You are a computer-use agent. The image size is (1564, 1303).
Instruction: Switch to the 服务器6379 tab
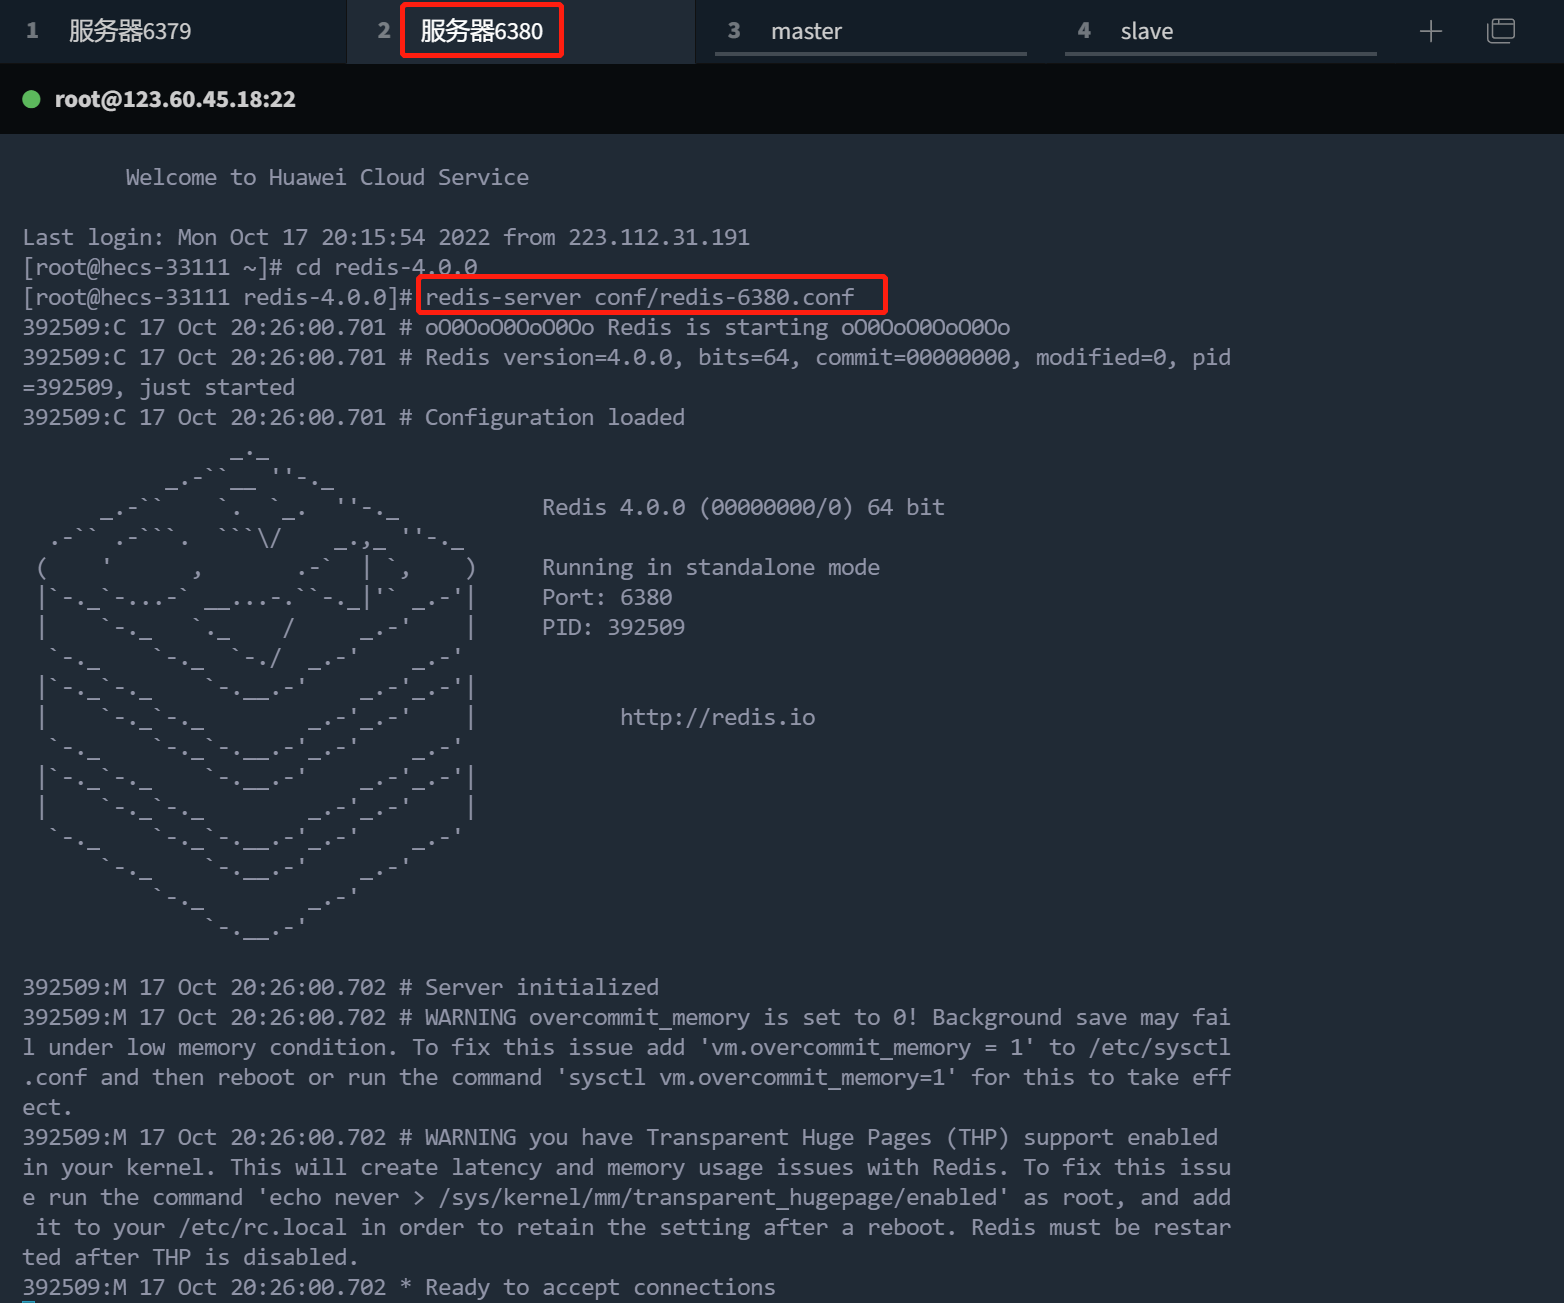click(130, 32)
